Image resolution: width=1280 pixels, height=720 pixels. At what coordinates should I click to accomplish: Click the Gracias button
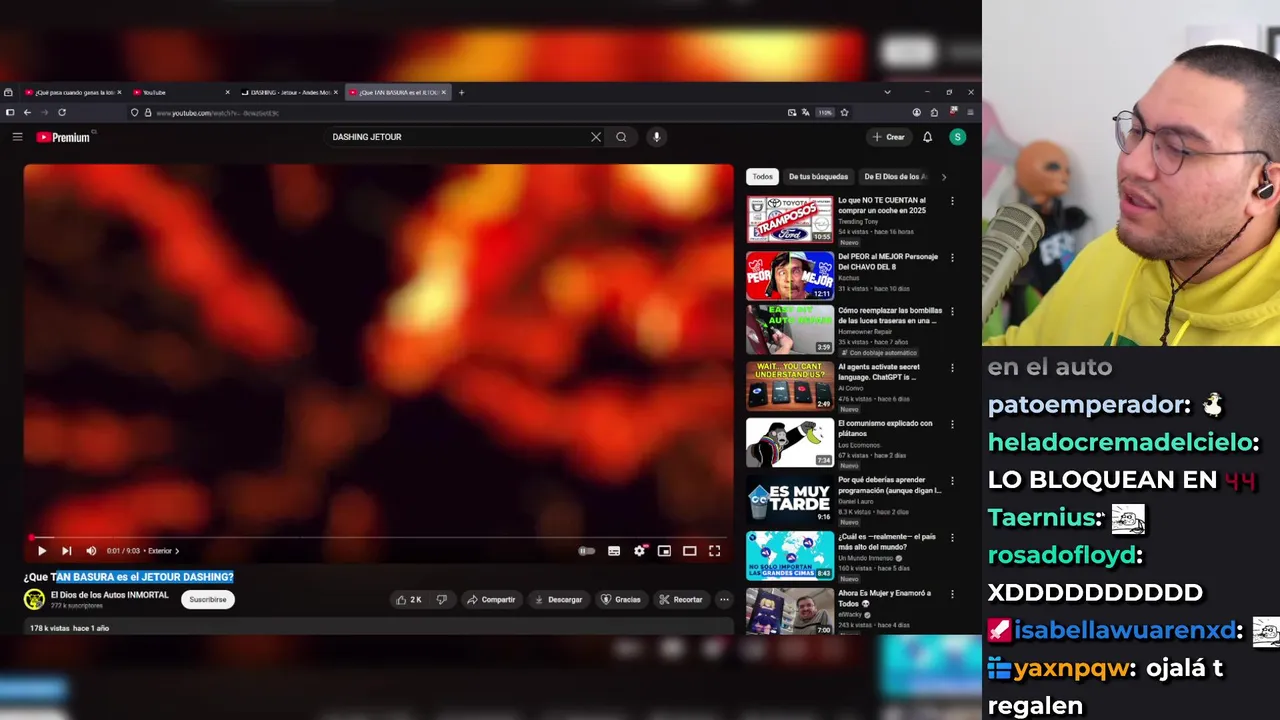point(620,600)
